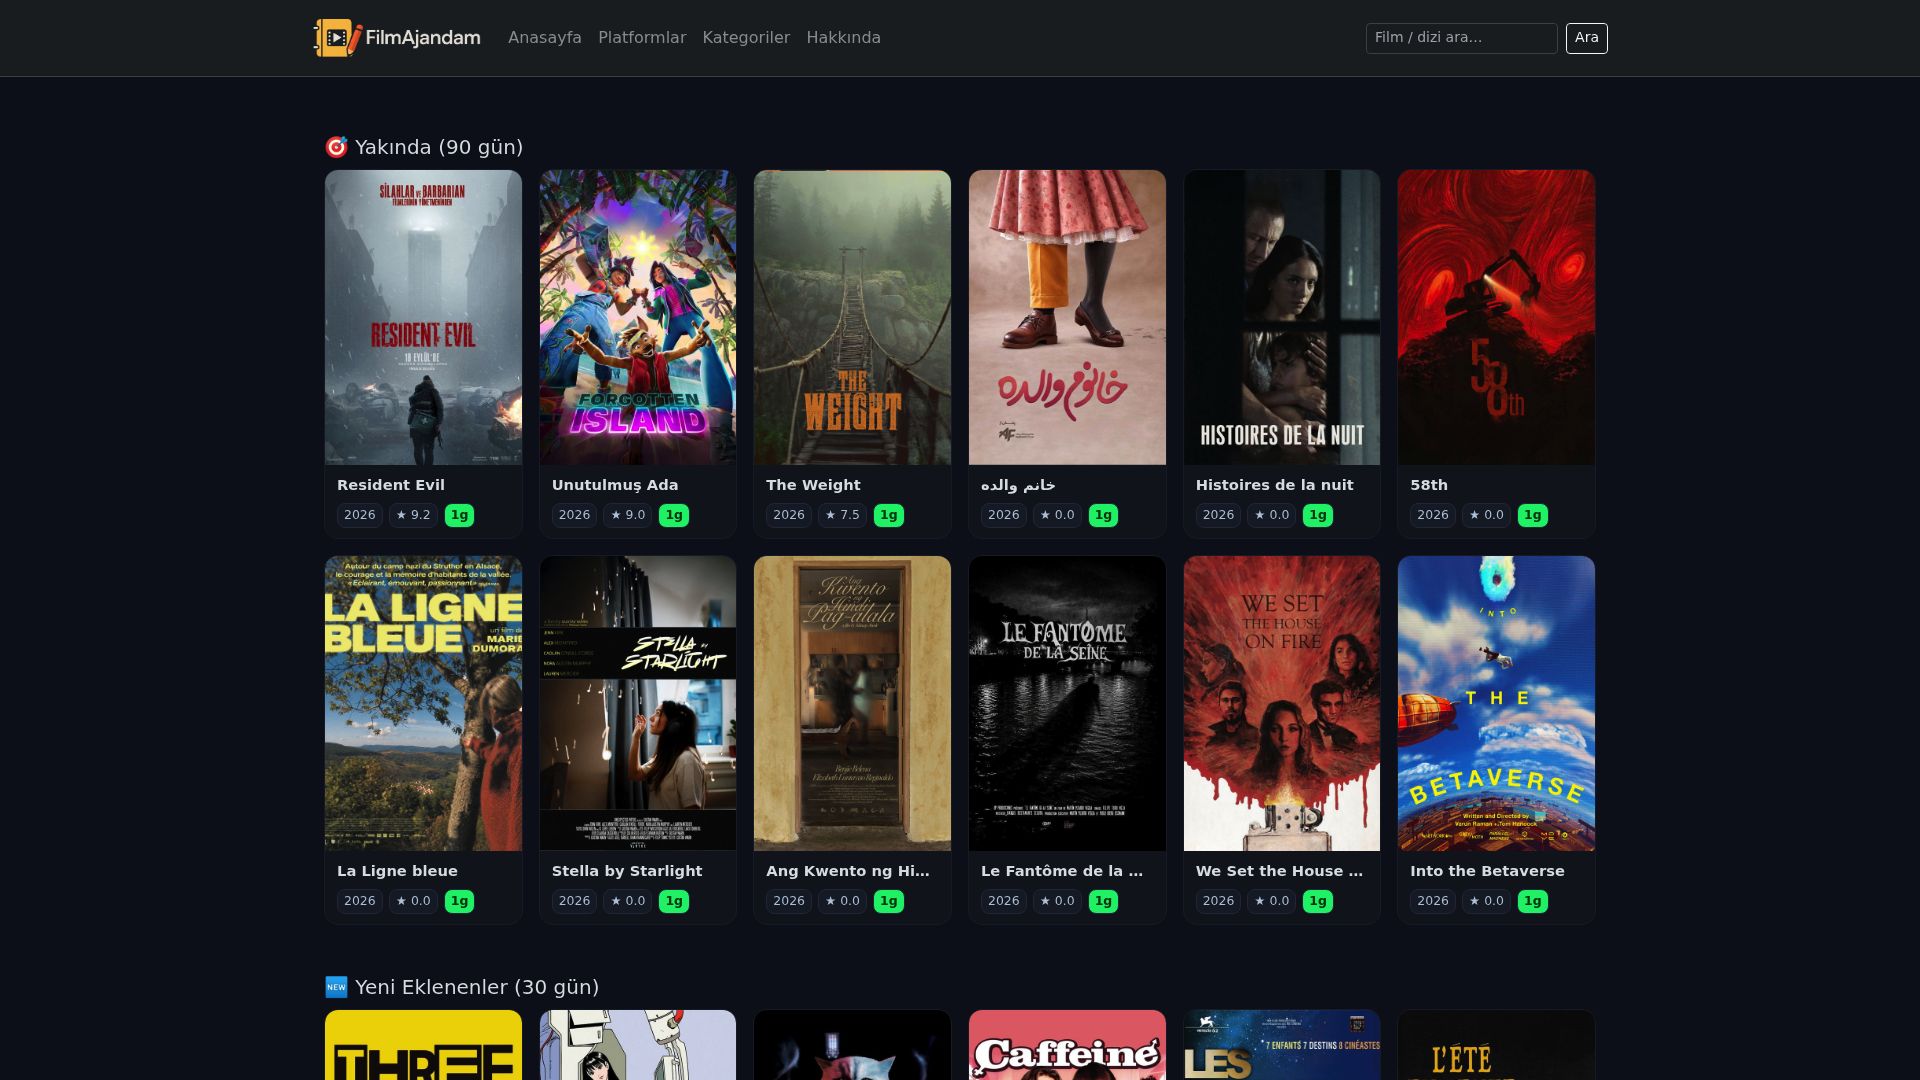Click the NEW icon beside Yeni Eklenenler
This screenshot has height=1080, width=1920.
[x=336, y=987]
